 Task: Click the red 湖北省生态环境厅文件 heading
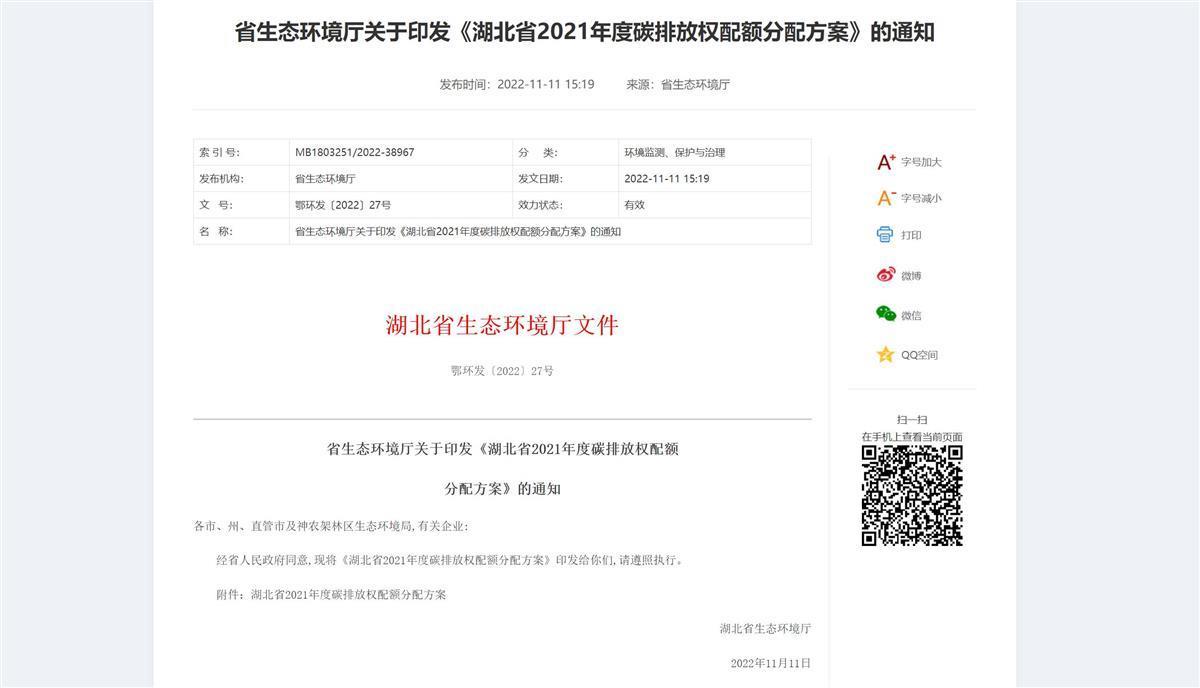pos(502,325)
